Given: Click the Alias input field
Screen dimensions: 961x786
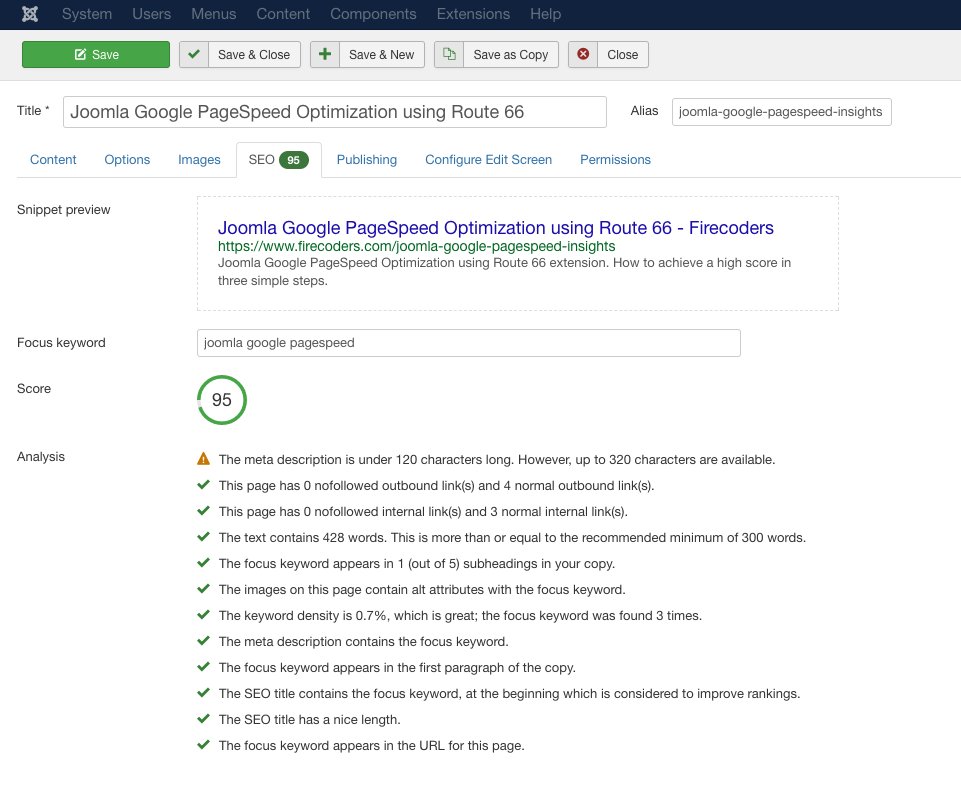Looking at the screenshot, I should coord(781,112).
